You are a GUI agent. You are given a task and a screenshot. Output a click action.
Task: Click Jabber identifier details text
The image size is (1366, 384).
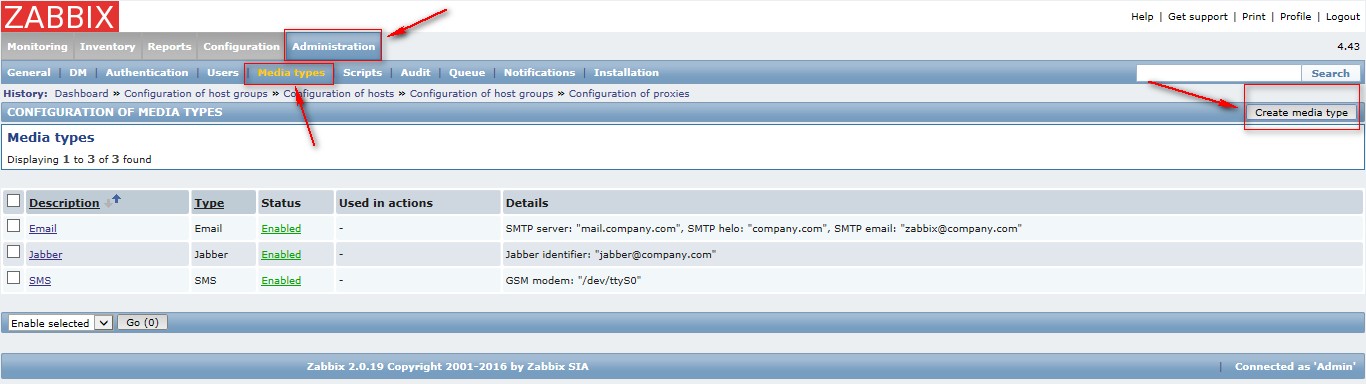pyautogui.click(x=611, y=255)
